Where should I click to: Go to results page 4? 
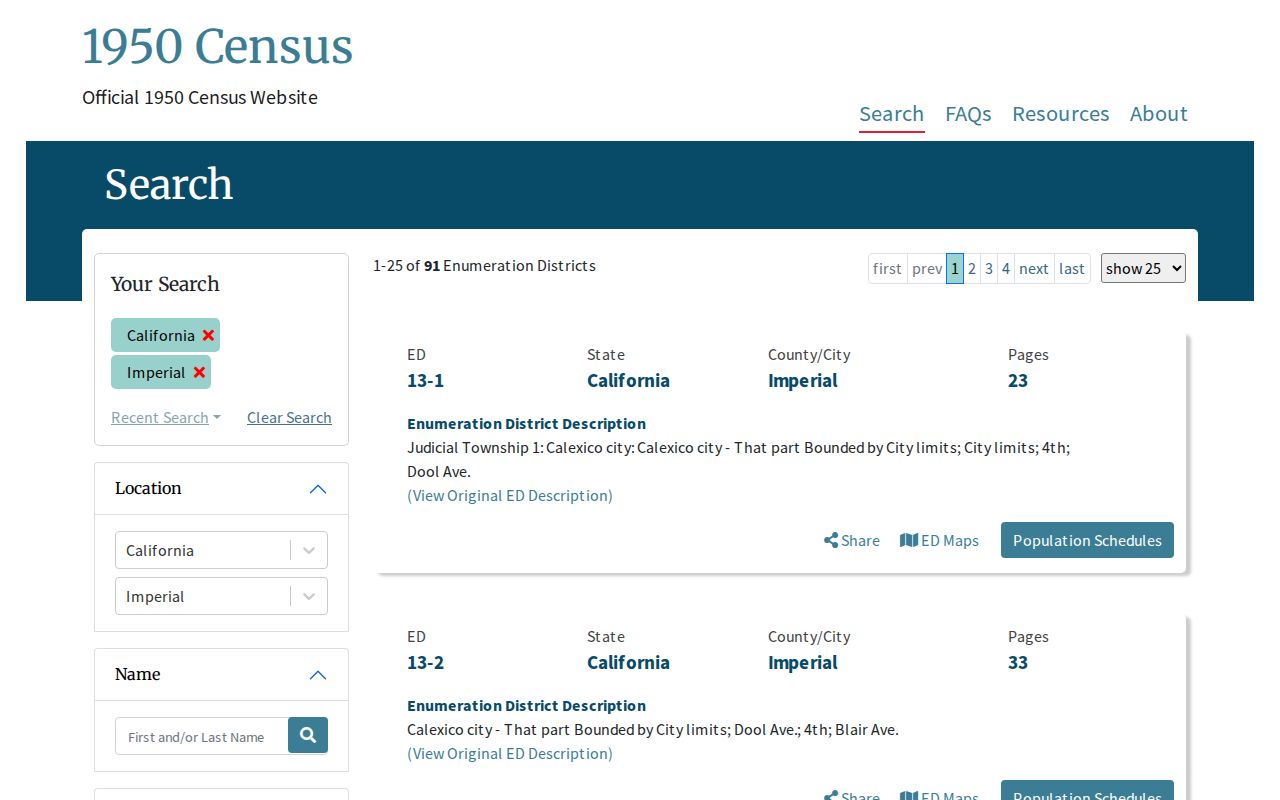coord(1006,268)
